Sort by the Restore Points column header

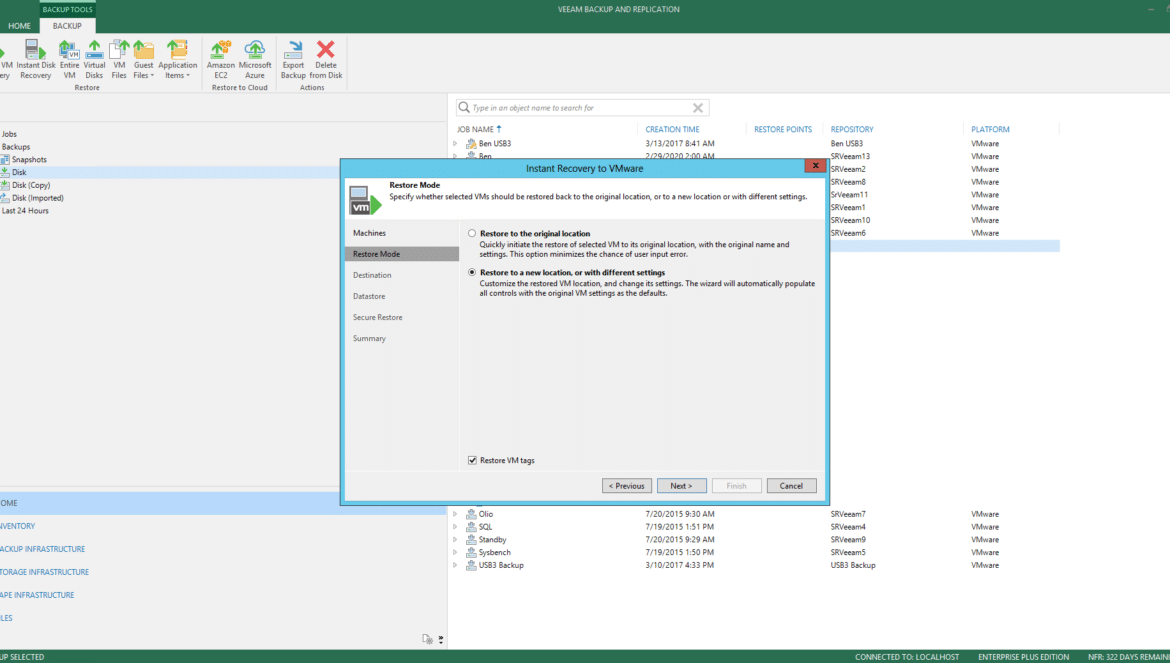[783, 129]
